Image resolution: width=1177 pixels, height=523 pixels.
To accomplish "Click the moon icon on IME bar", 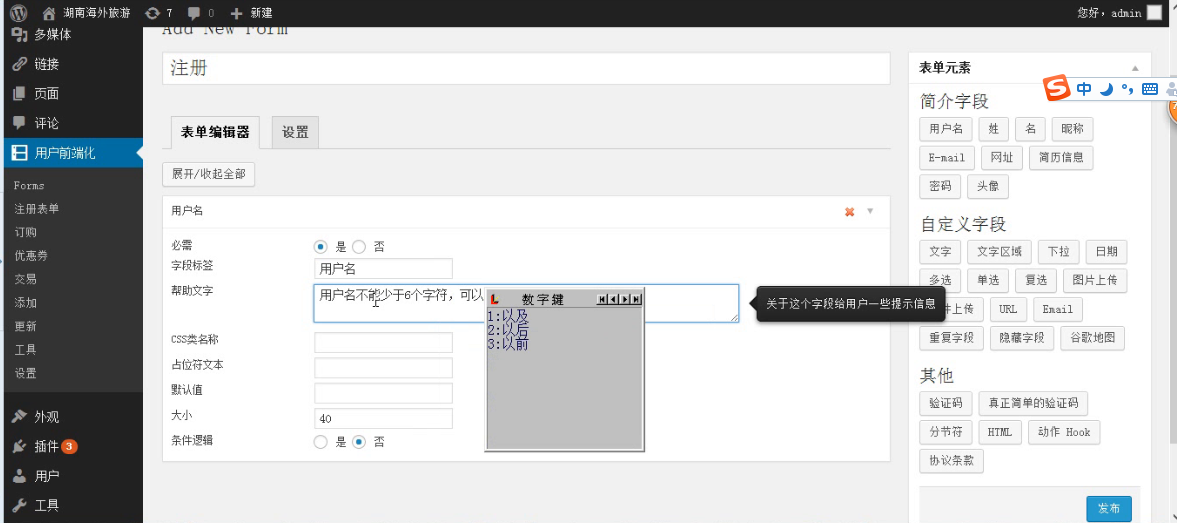I will (x=1106, y=89).
